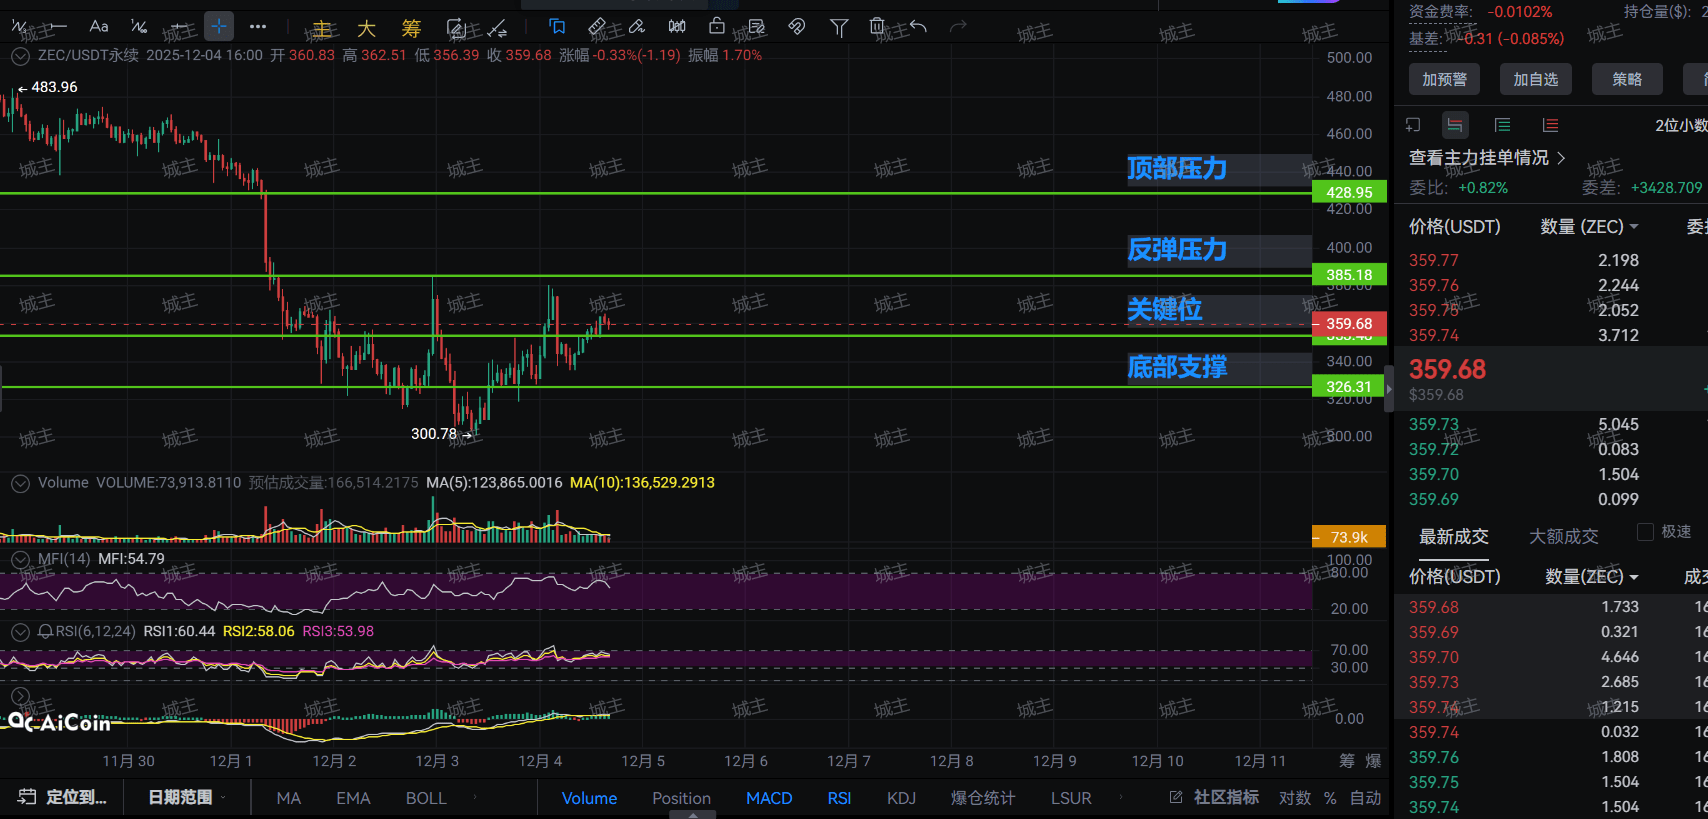The width and height of the screenshot is (1708, 819).
Task: Collapse the MFI(14) pane arrow
Action: [20, 559]
